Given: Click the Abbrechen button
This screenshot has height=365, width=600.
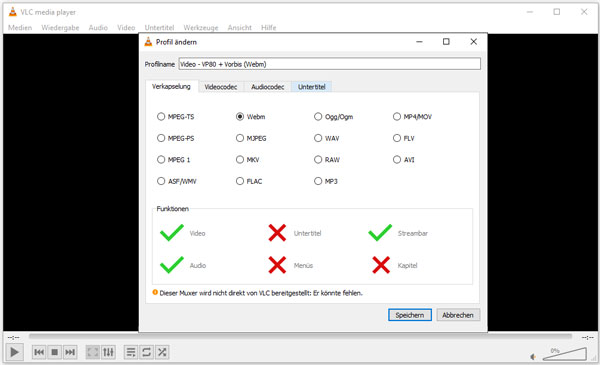Looking at the screenshot, I should 458,315.
